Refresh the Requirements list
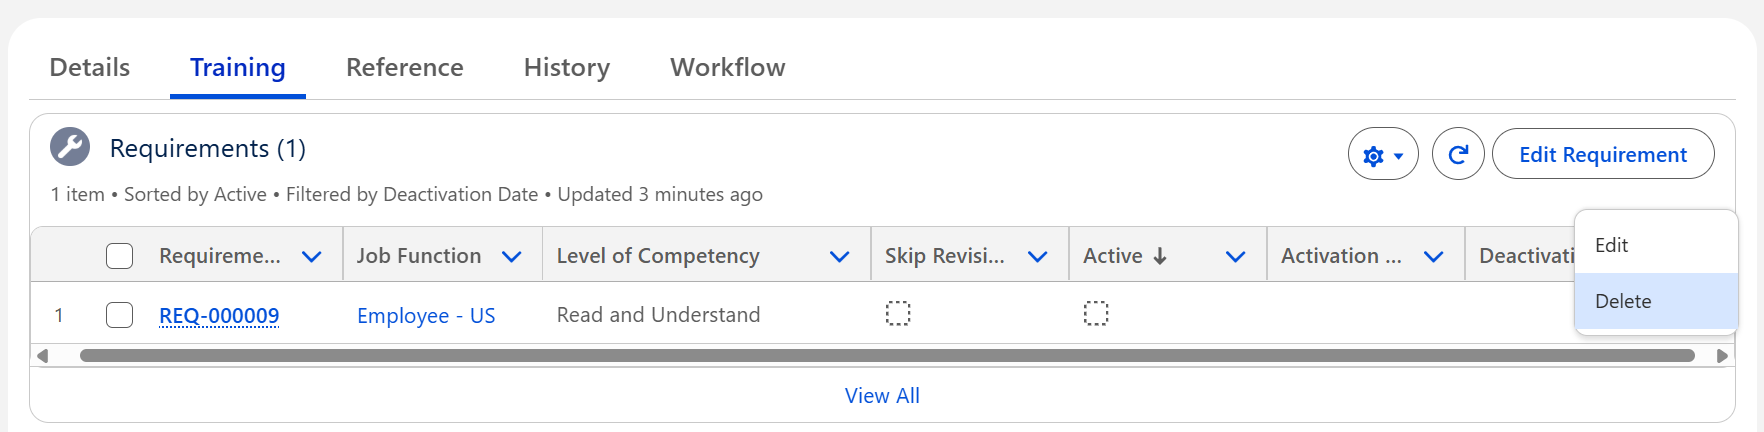The width and height of the screenshot is (1764, 432). click(1458, 155)
